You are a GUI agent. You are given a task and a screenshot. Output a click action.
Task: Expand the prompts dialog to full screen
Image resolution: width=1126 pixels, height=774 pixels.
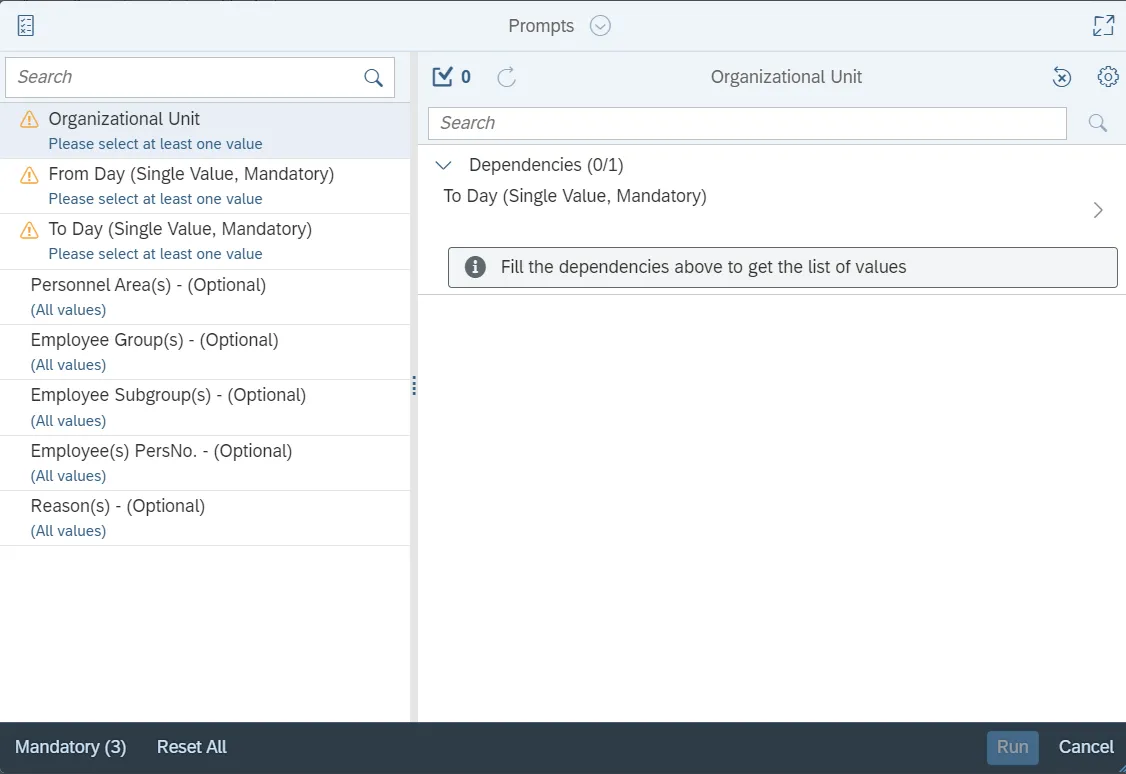pyautogui.click(x=1103, y=26)
